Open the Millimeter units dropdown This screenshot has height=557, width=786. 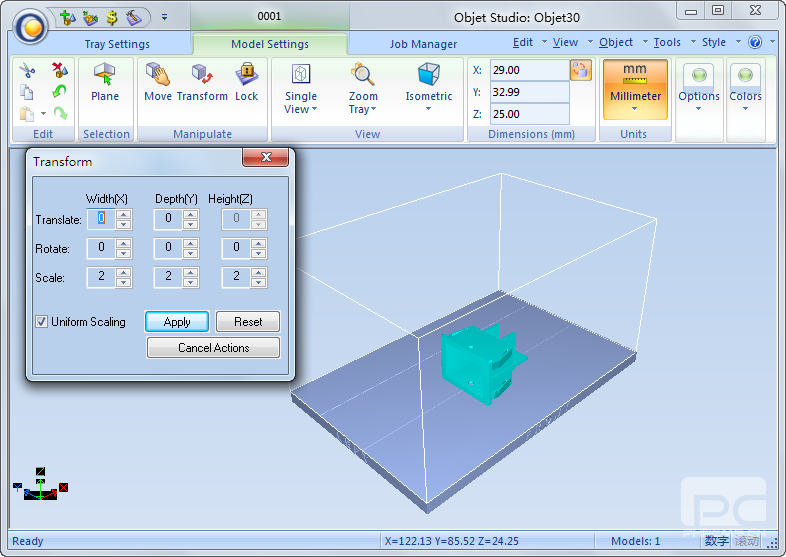[635, 88]
